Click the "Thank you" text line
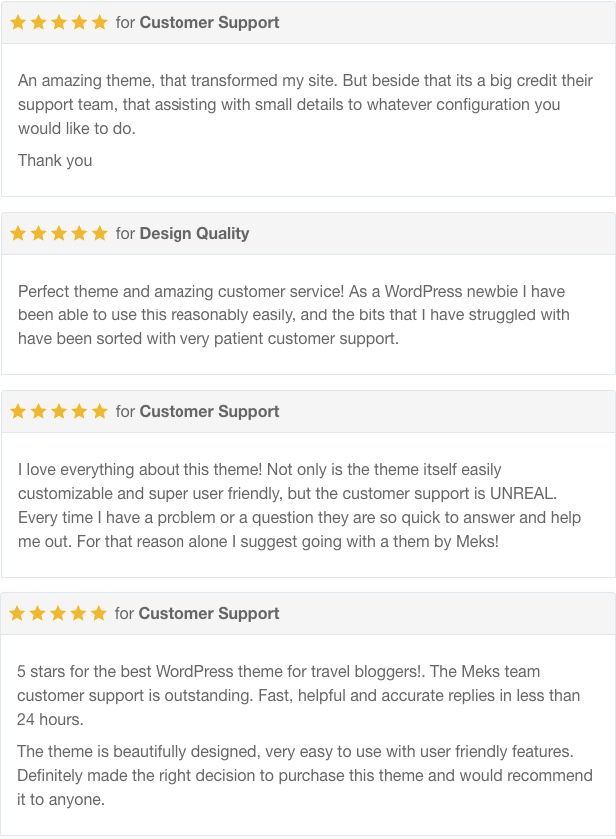Screen dimensions: 616x839 pos(55,160)
